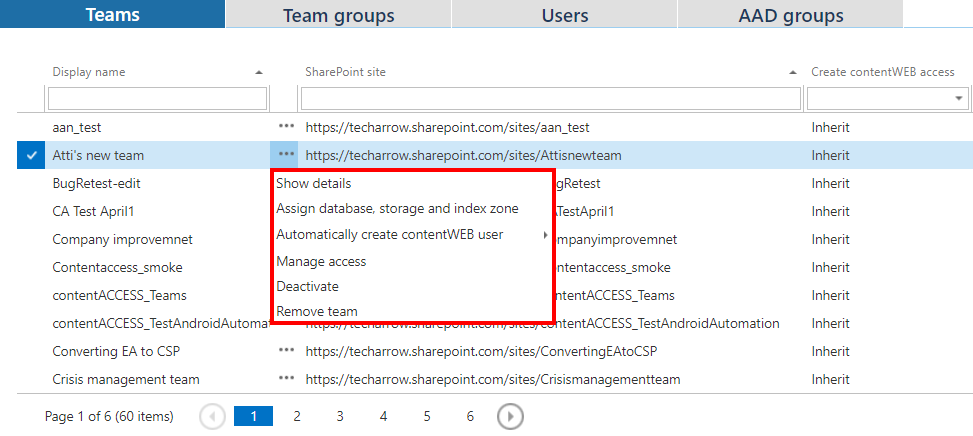The width and height of the screenshot is (973, 436).
Task: Switch to the AAD groups tab
Action: coord(790,15)
